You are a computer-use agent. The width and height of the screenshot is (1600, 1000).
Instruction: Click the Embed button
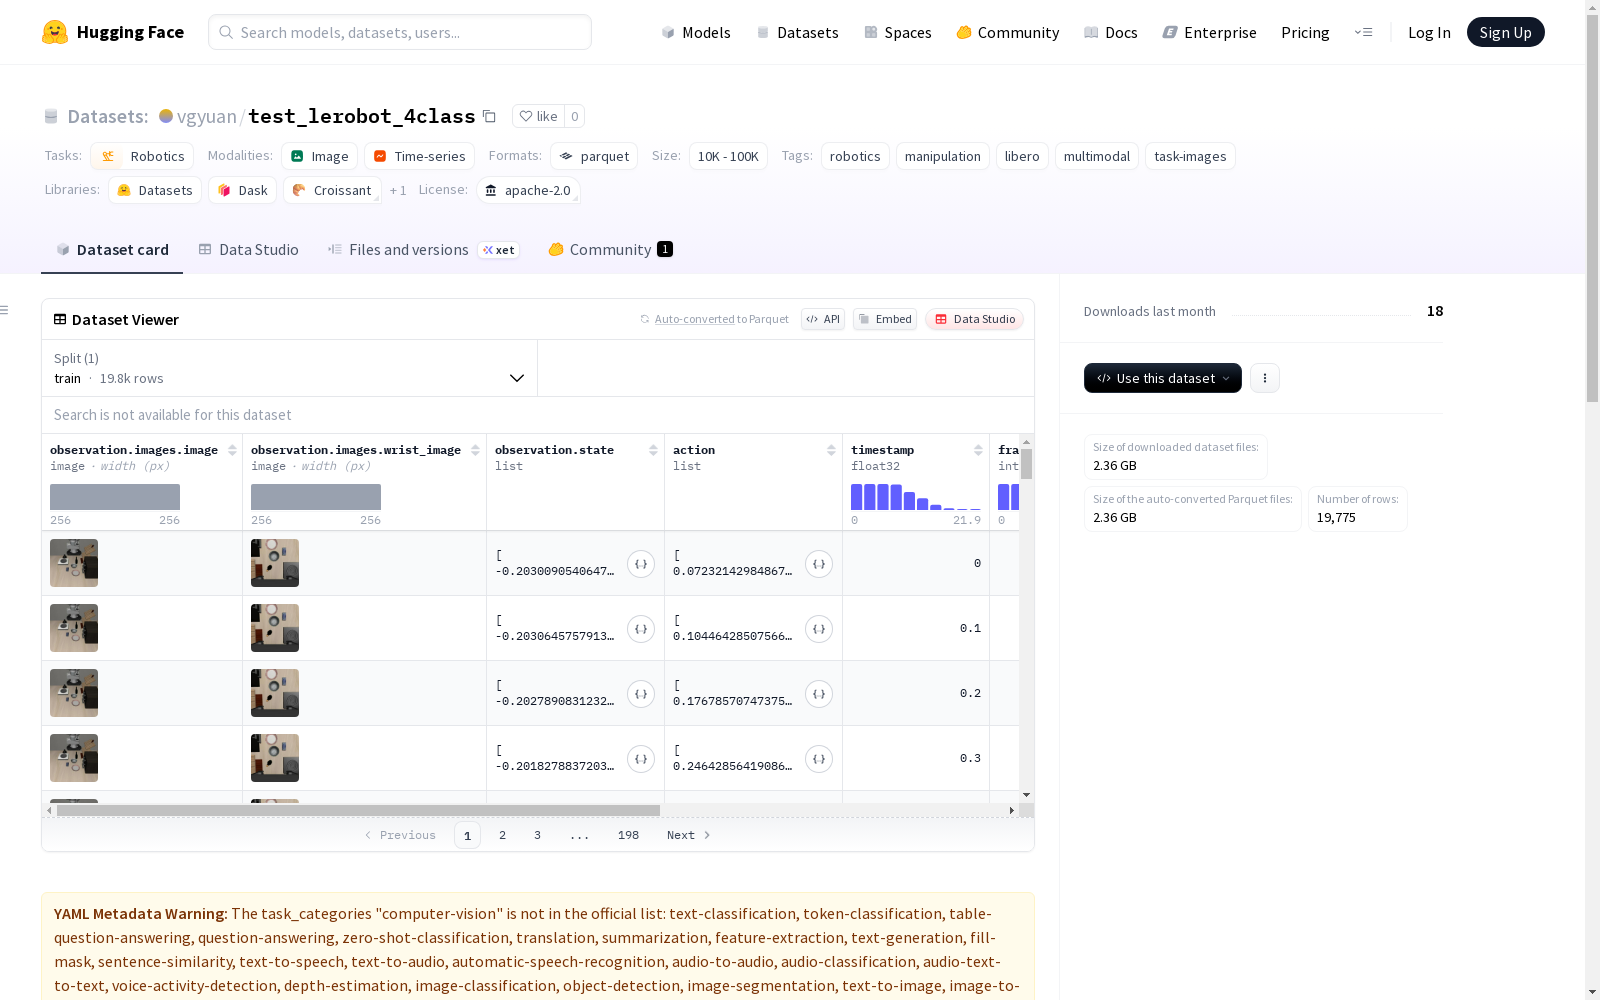coord(885,319)
